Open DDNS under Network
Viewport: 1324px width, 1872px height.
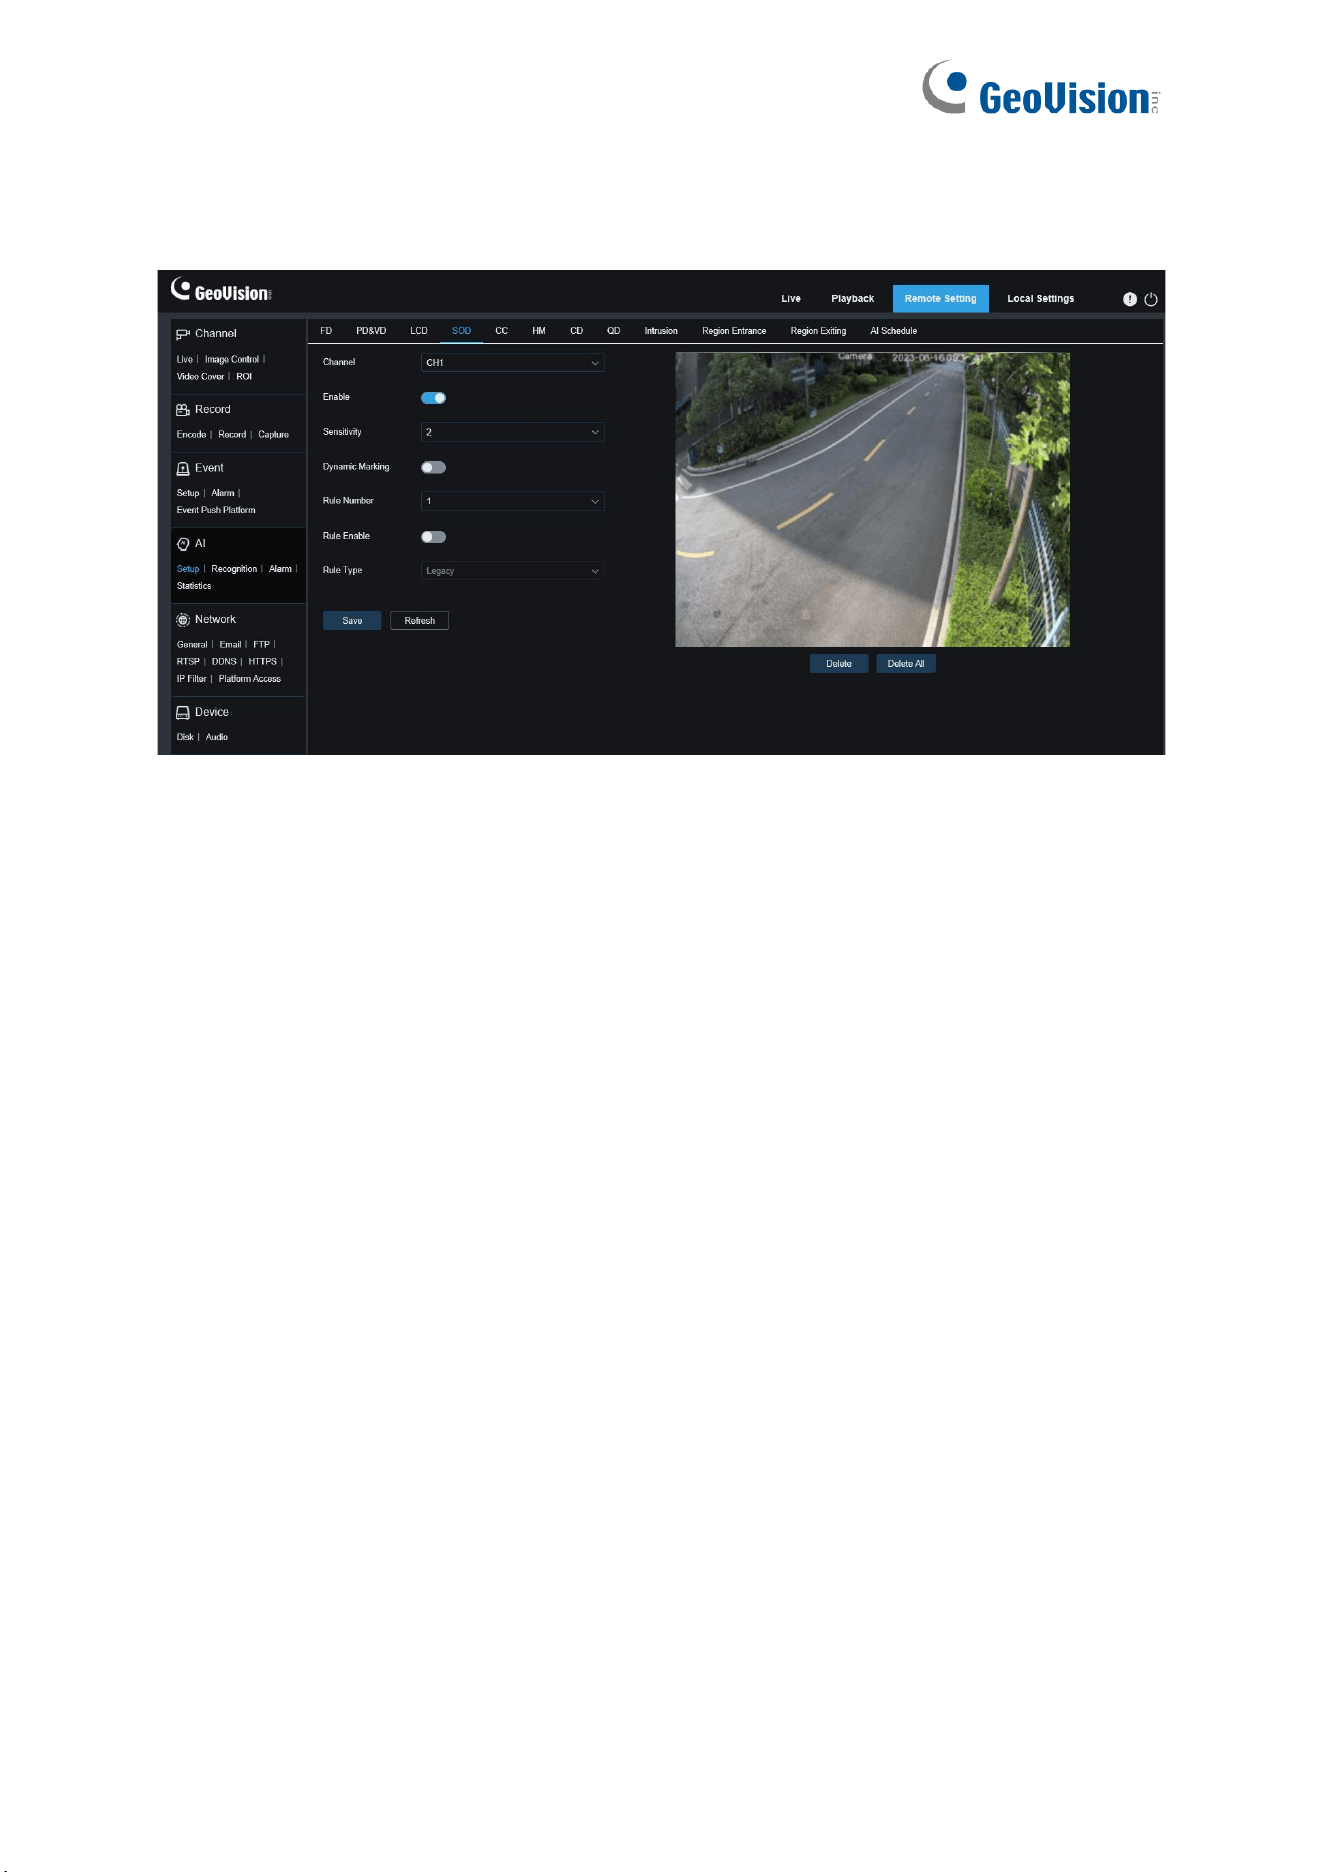[224, 662]
